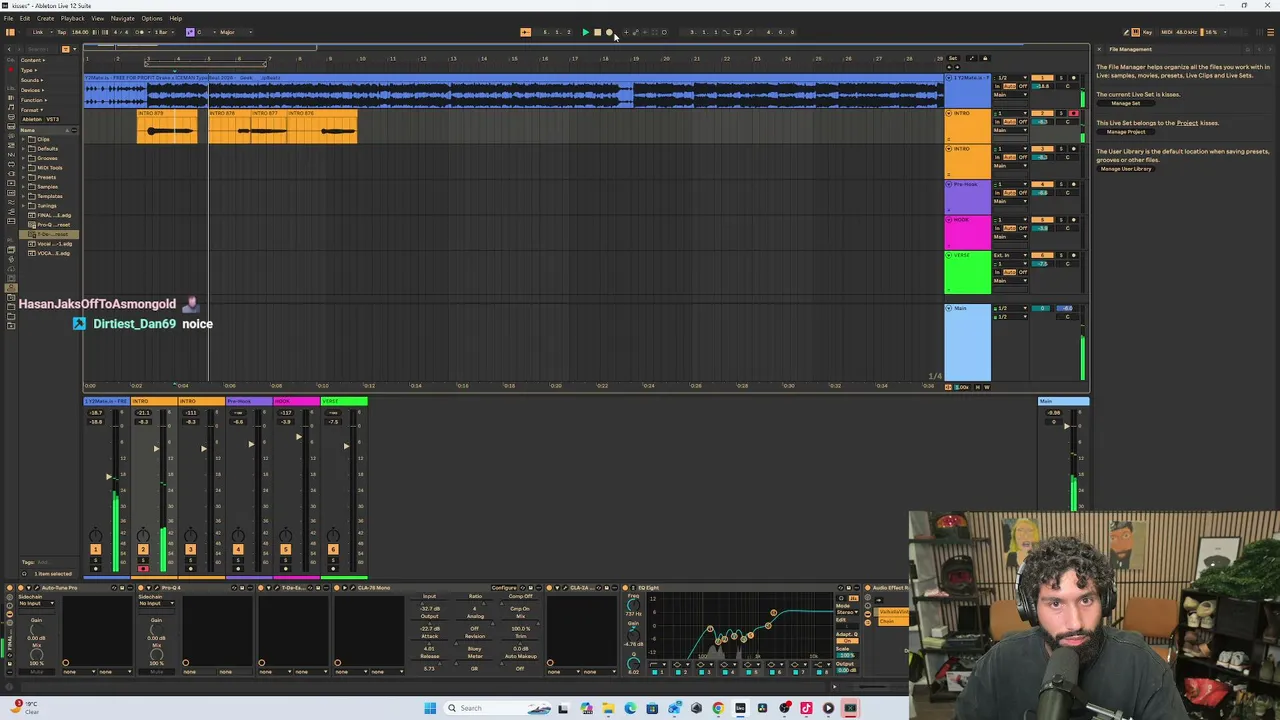
Task: Toggle Key map mode
Action: pyautogui.click(x=1147, y=32)
